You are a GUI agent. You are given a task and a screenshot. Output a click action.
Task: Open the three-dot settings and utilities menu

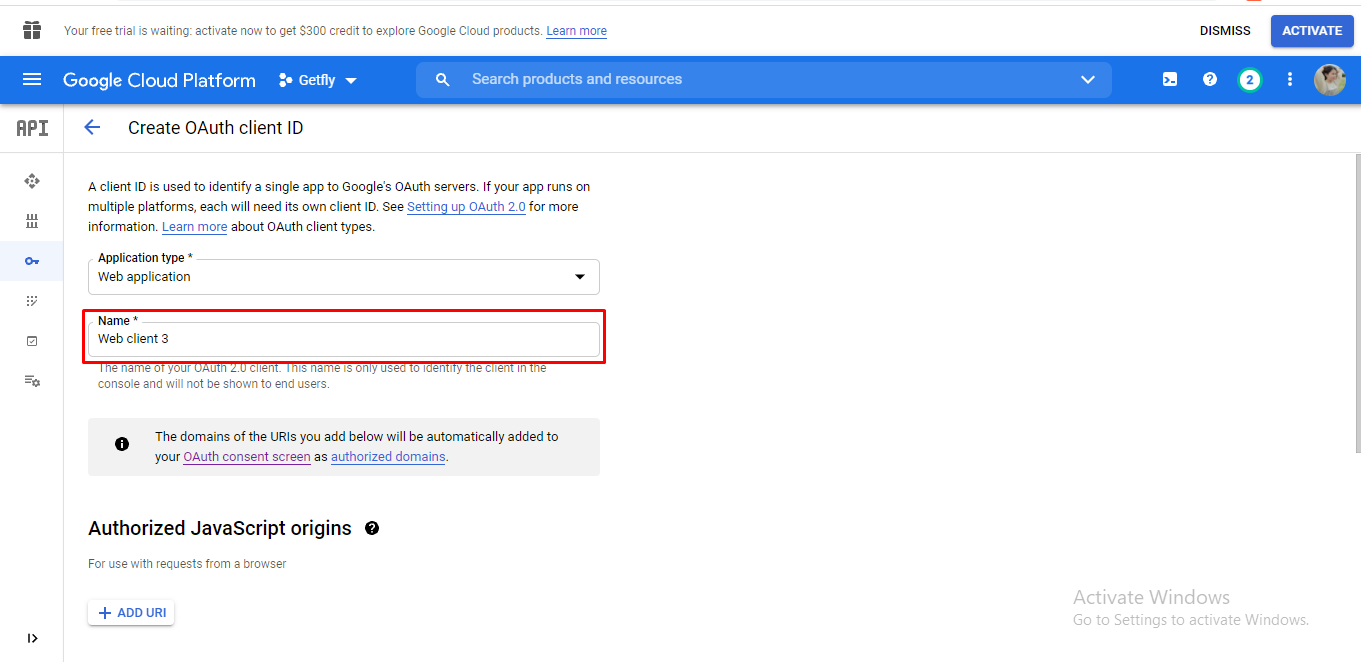[x=1289, y=80]
